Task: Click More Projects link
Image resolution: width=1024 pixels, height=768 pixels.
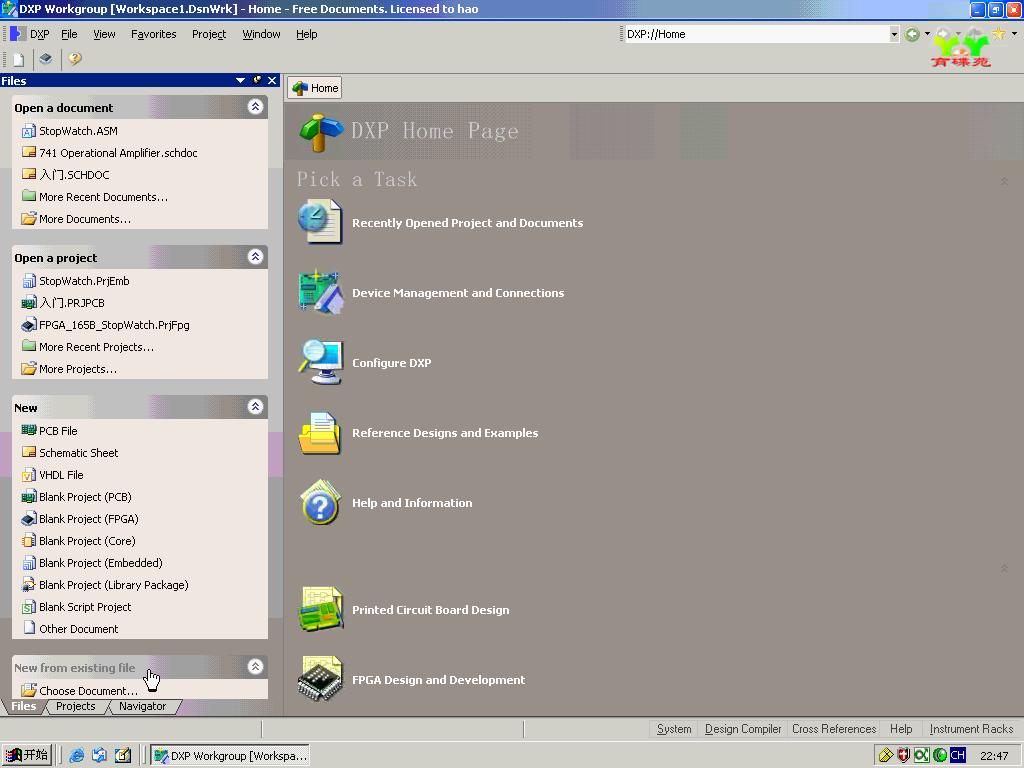Action: pyautogui.click(x=78, y=369)
